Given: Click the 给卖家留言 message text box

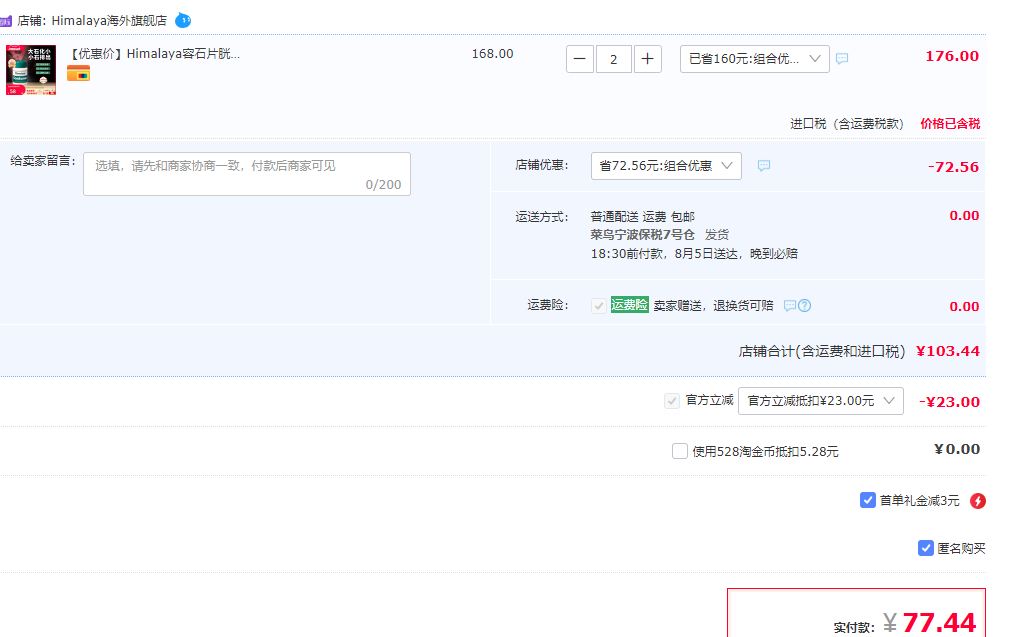Looking at the screenshot, I should tap(247, 174).
